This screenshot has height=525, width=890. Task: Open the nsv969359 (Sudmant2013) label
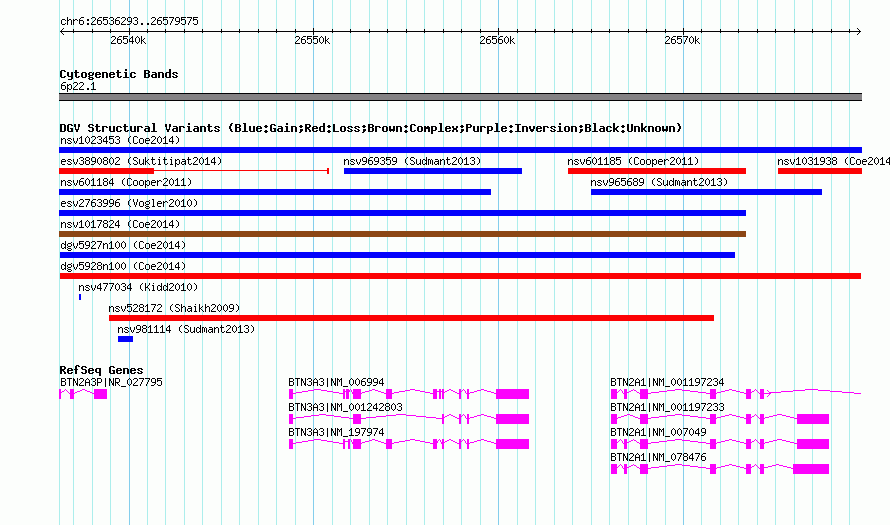[412, 161]
